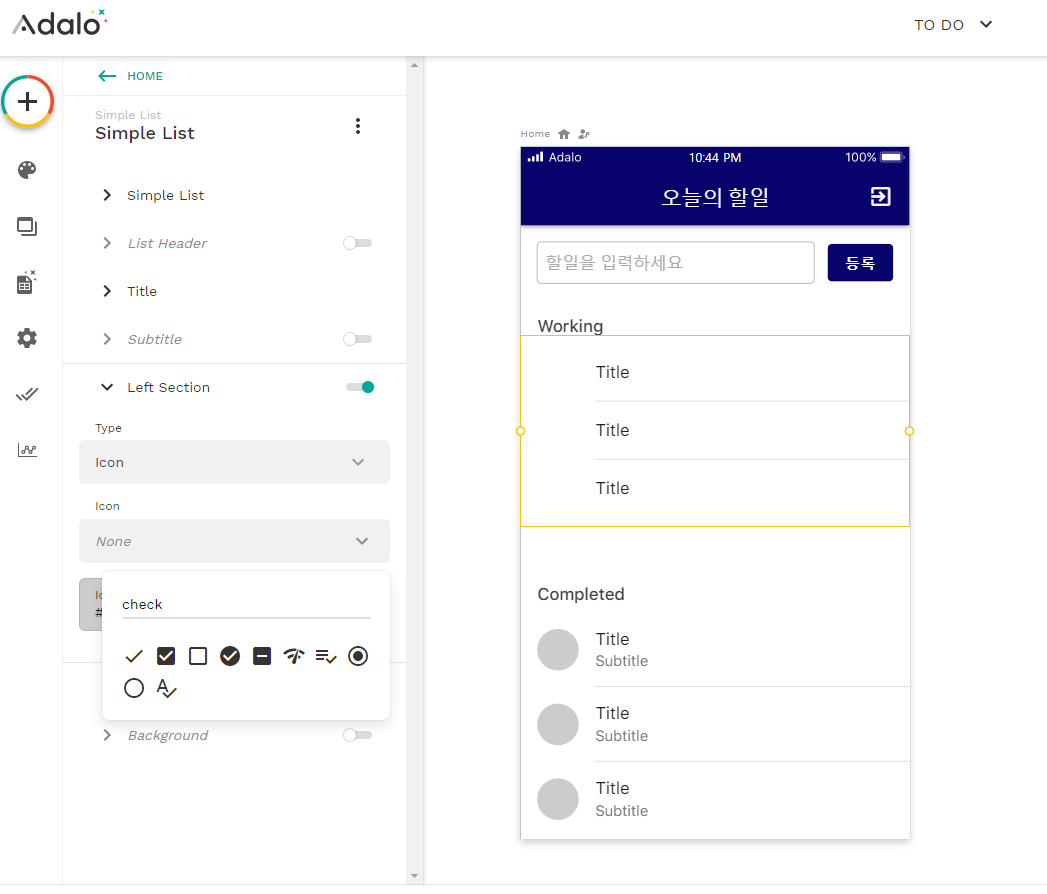Choose the wifi-style check icon

coord(294,656)
